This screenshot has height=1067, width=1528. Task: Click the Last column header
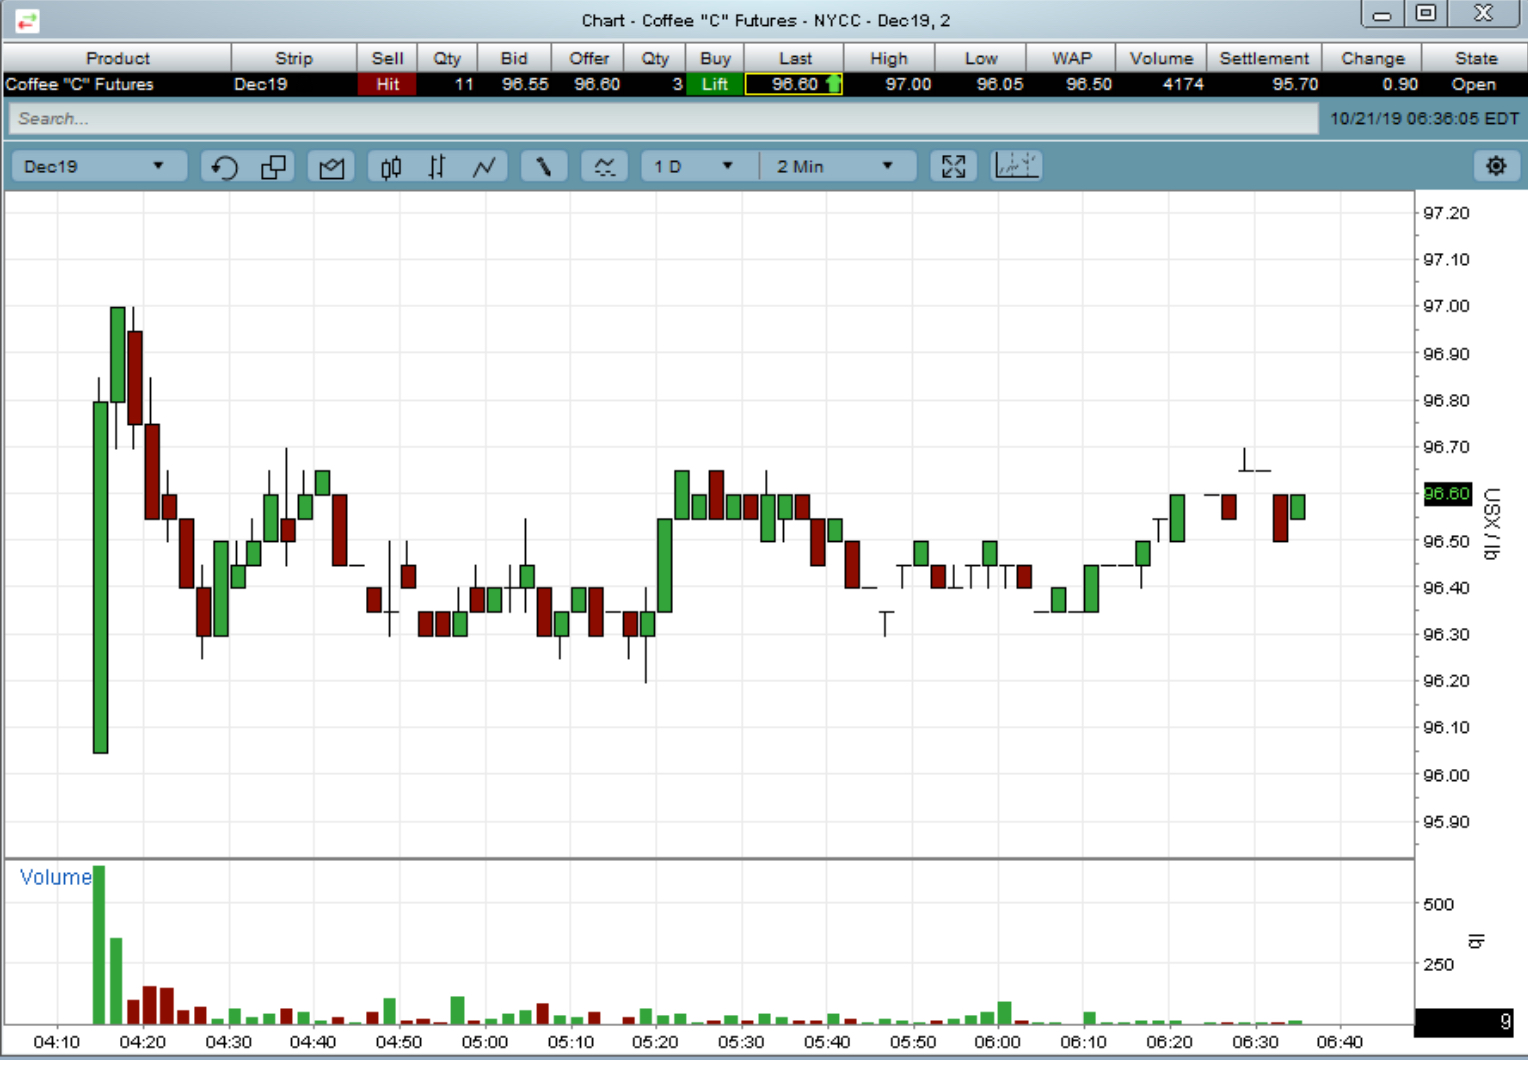click(x=795, y=58)
